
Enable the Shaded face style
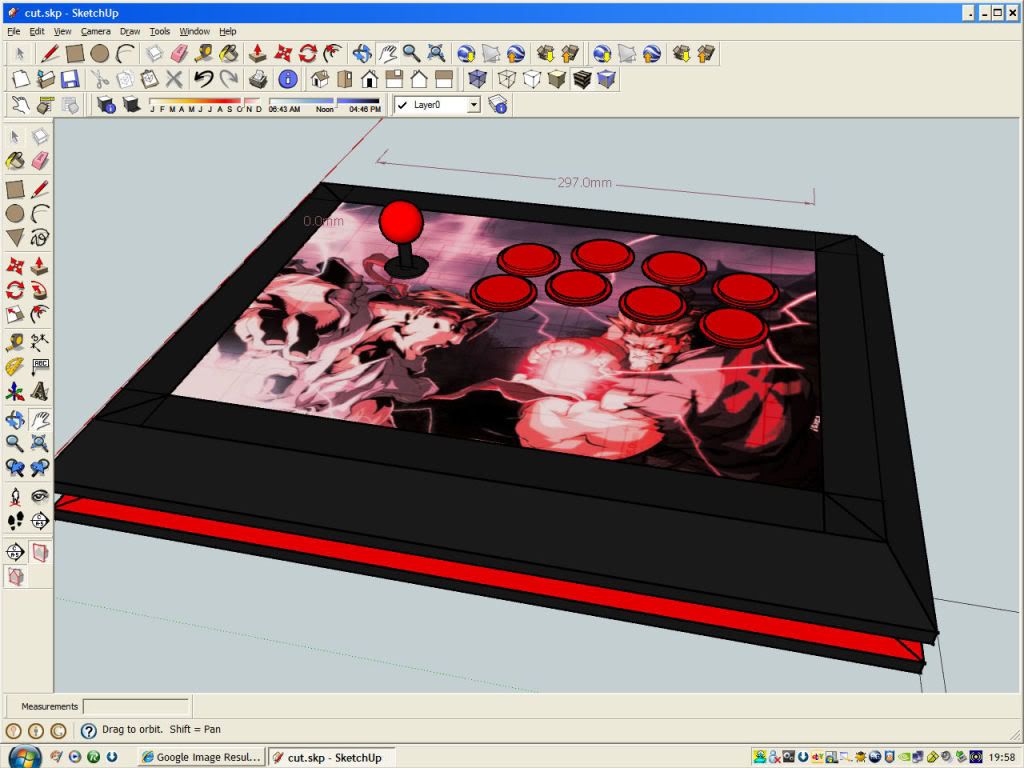coord(556,79)
